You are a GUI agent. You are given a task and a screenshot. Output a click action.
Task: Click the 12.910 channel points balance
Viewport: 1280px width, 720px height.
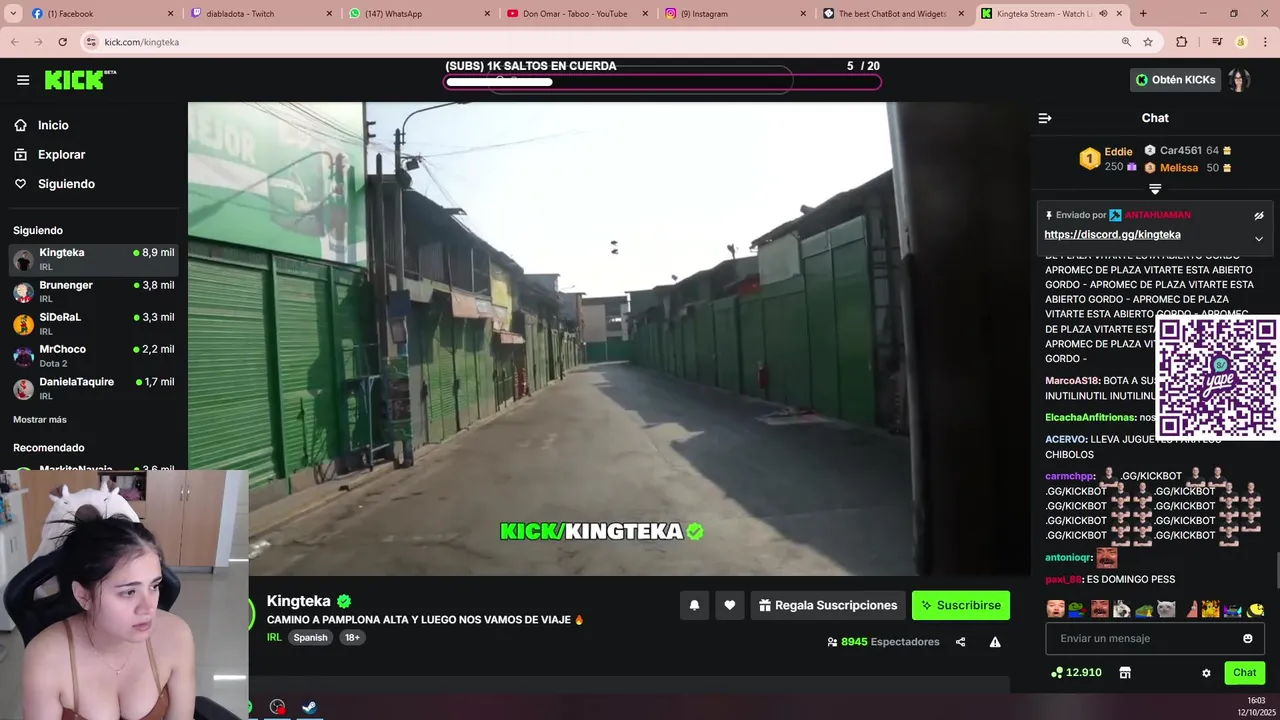(x=1076, y=673)
